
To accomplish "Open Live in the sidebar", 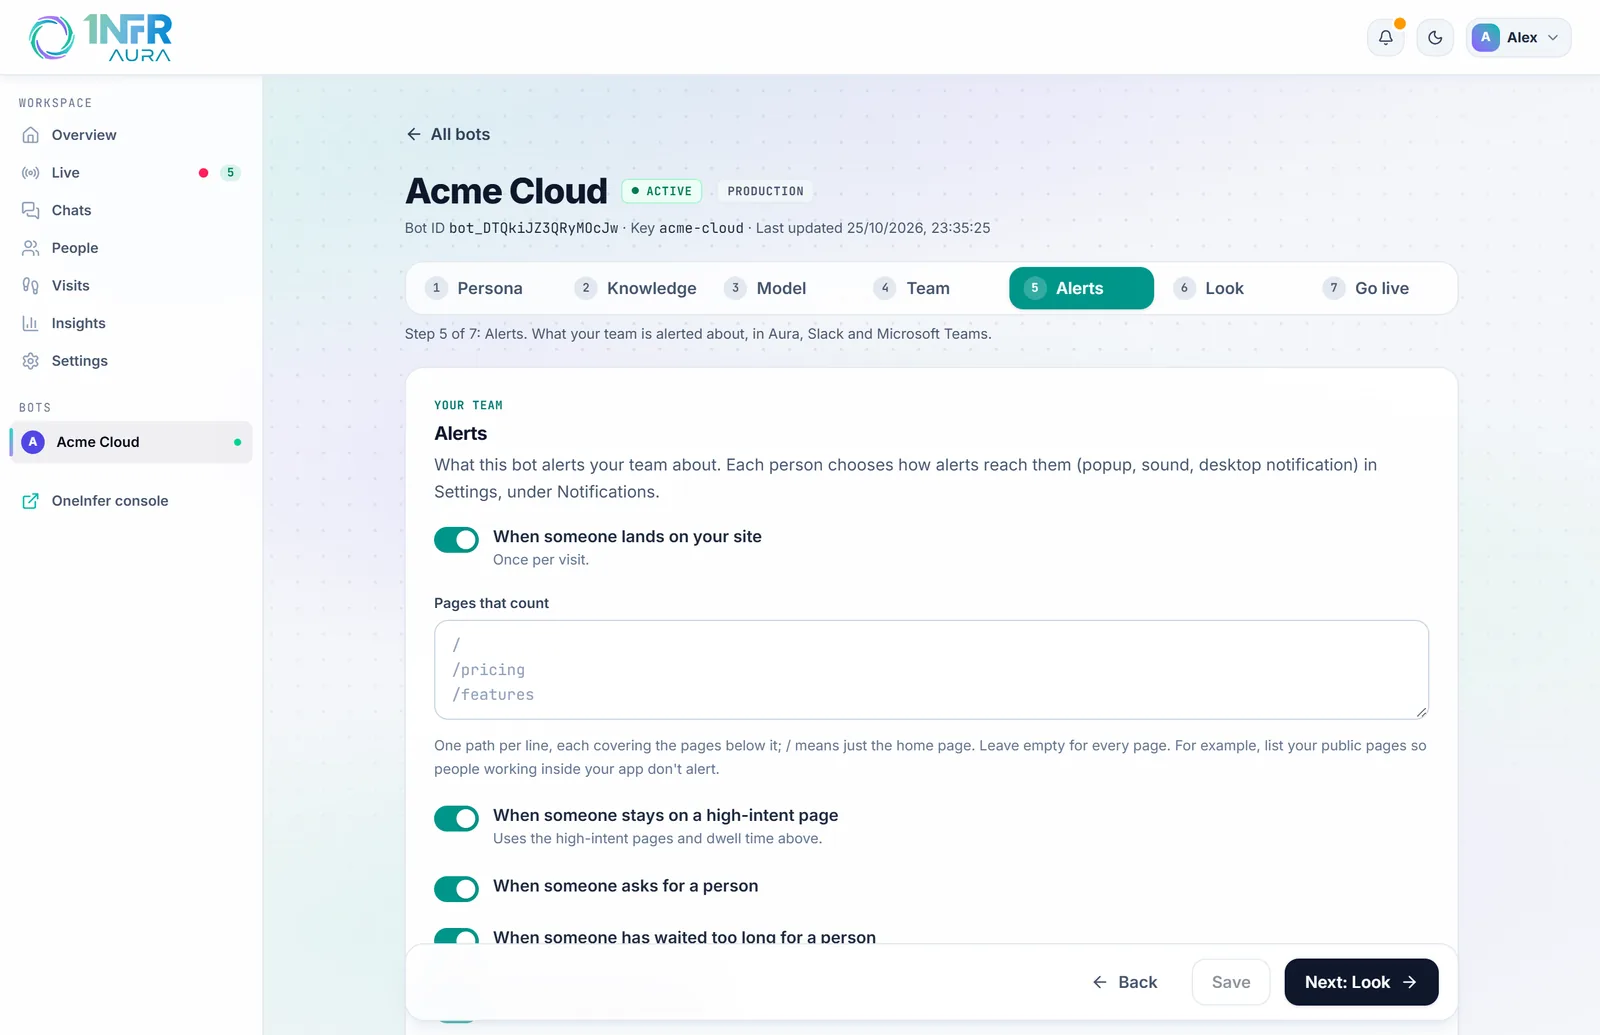I will point(131,173).
